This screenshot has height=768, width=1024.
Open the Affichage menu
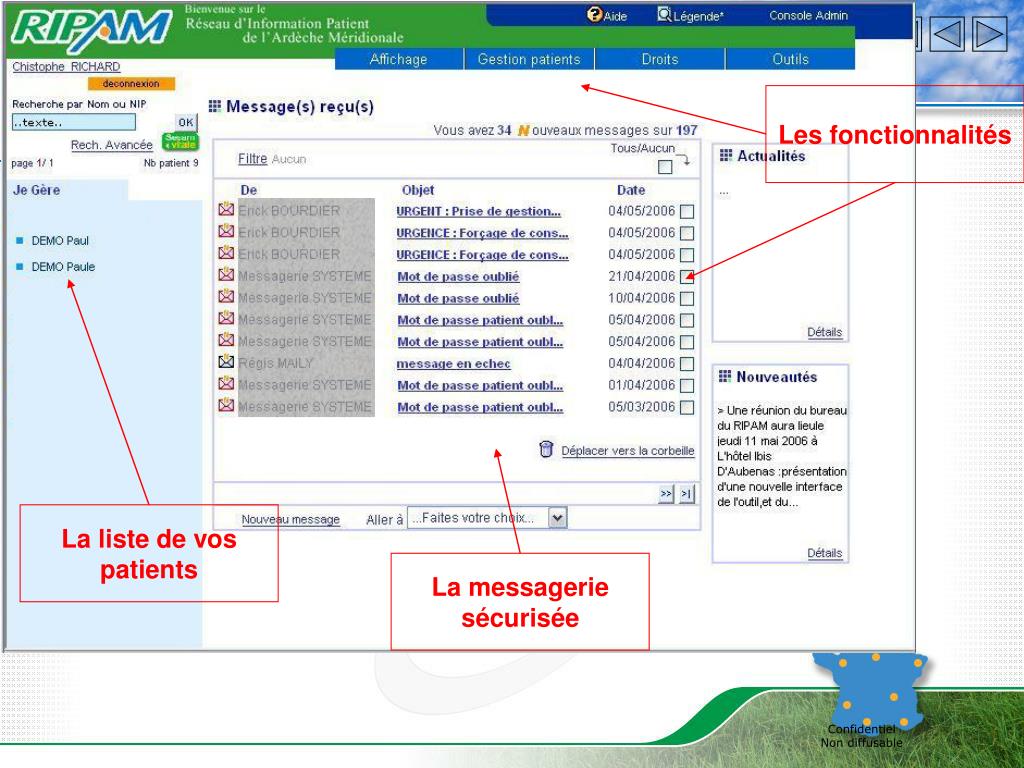398,59
